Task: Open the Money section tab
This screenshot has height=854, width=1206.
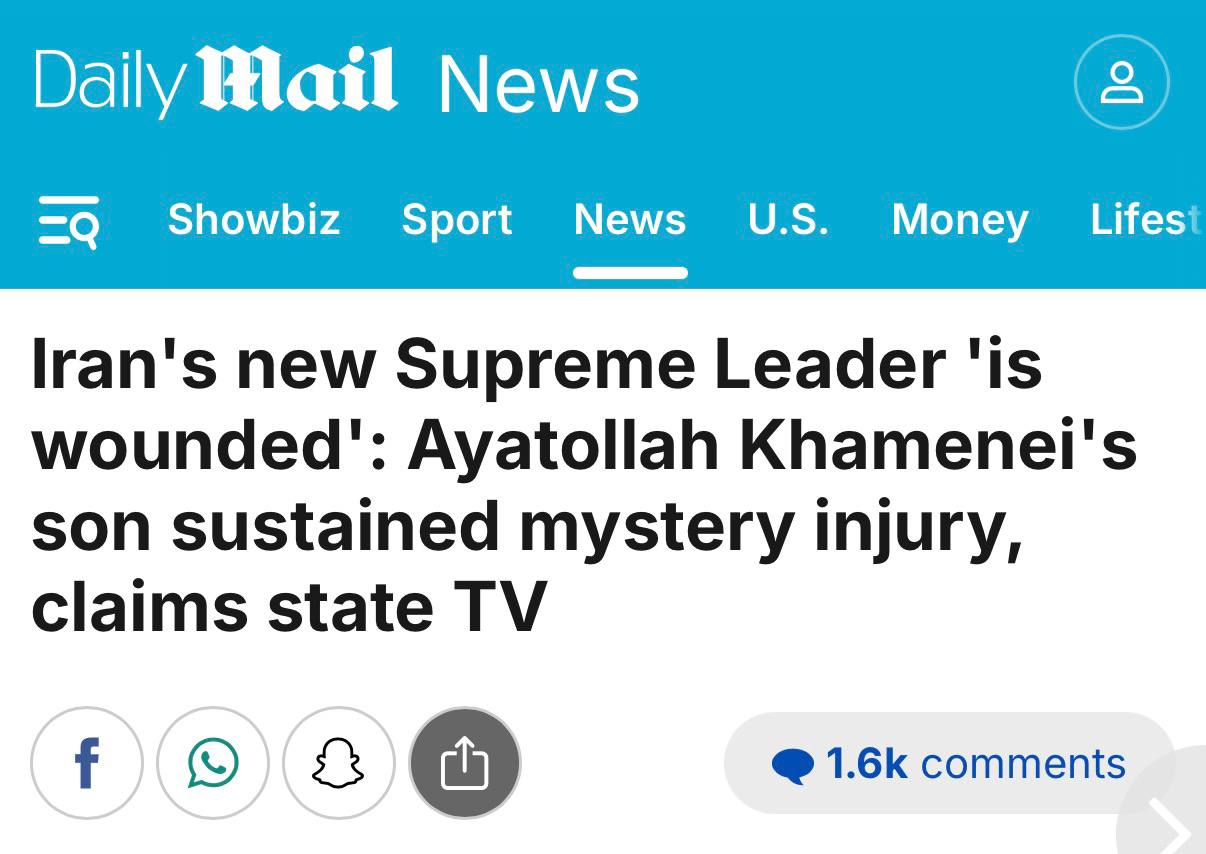Action: 960,219
